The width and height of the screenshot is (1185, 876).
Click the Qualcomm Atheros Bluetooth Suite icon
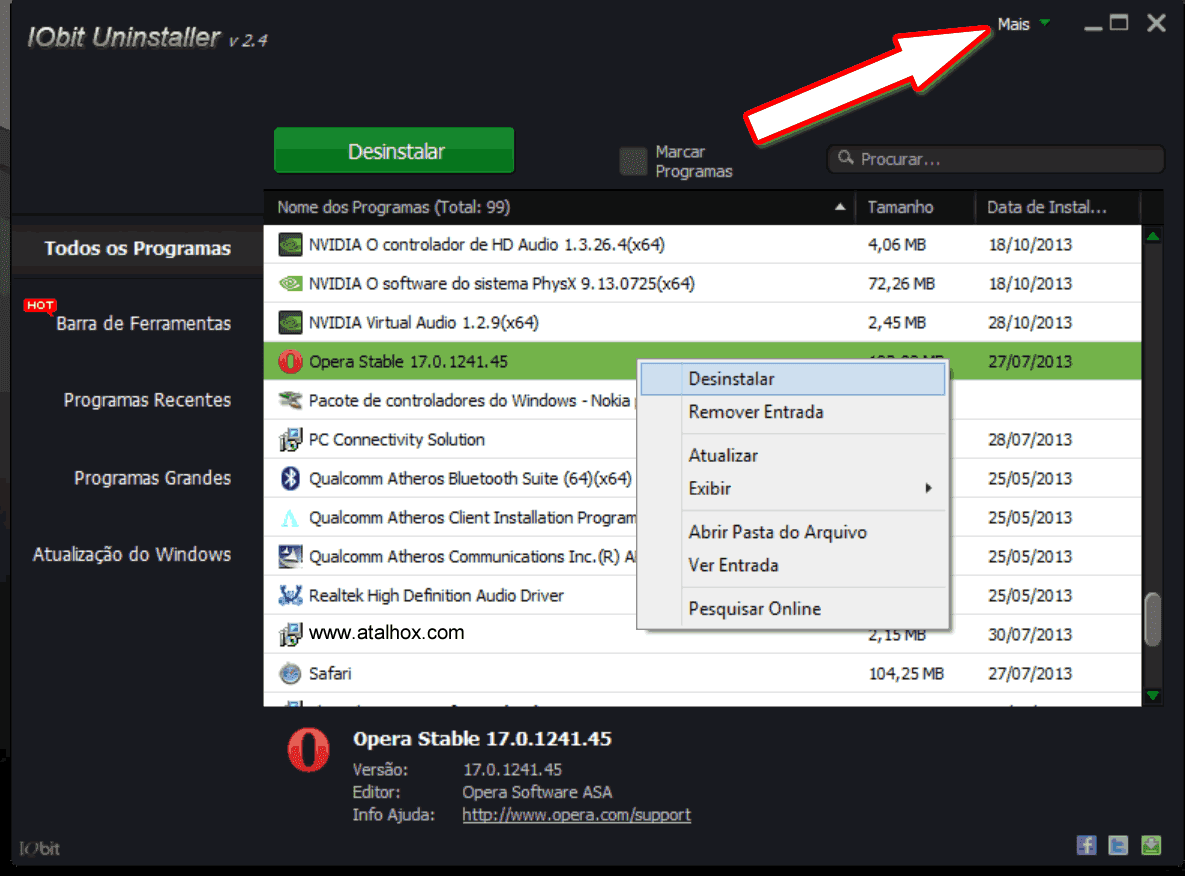(289, 478)
